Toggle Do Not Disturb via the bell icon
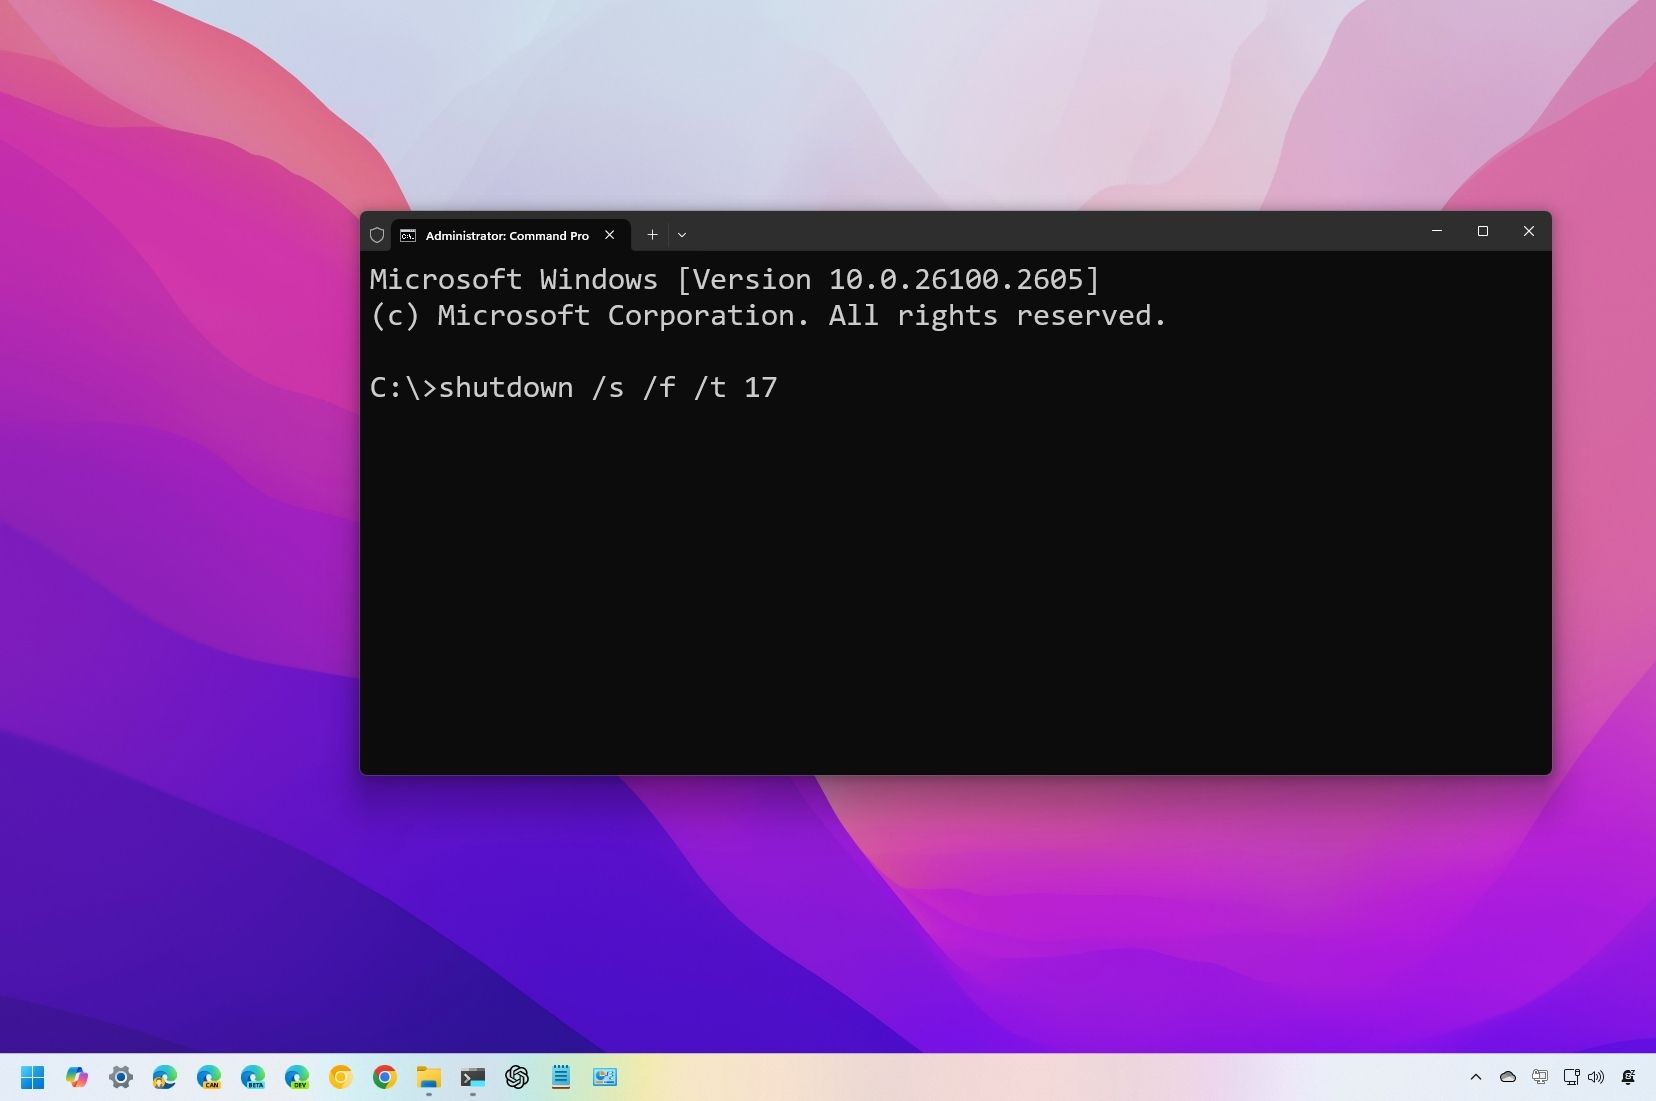This screenshot has width=1656, height=1101. coord(1628,1077)
